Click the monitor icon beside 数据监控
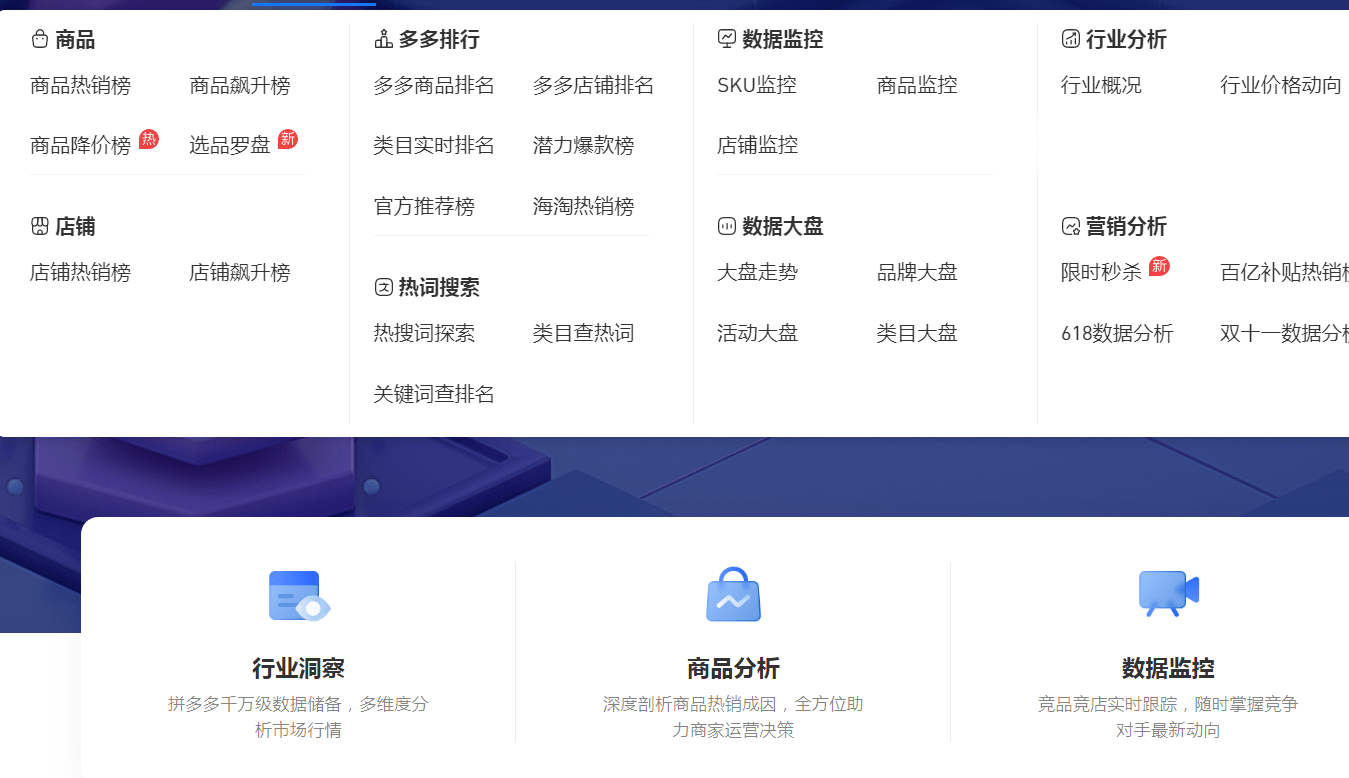 [727, 40]
